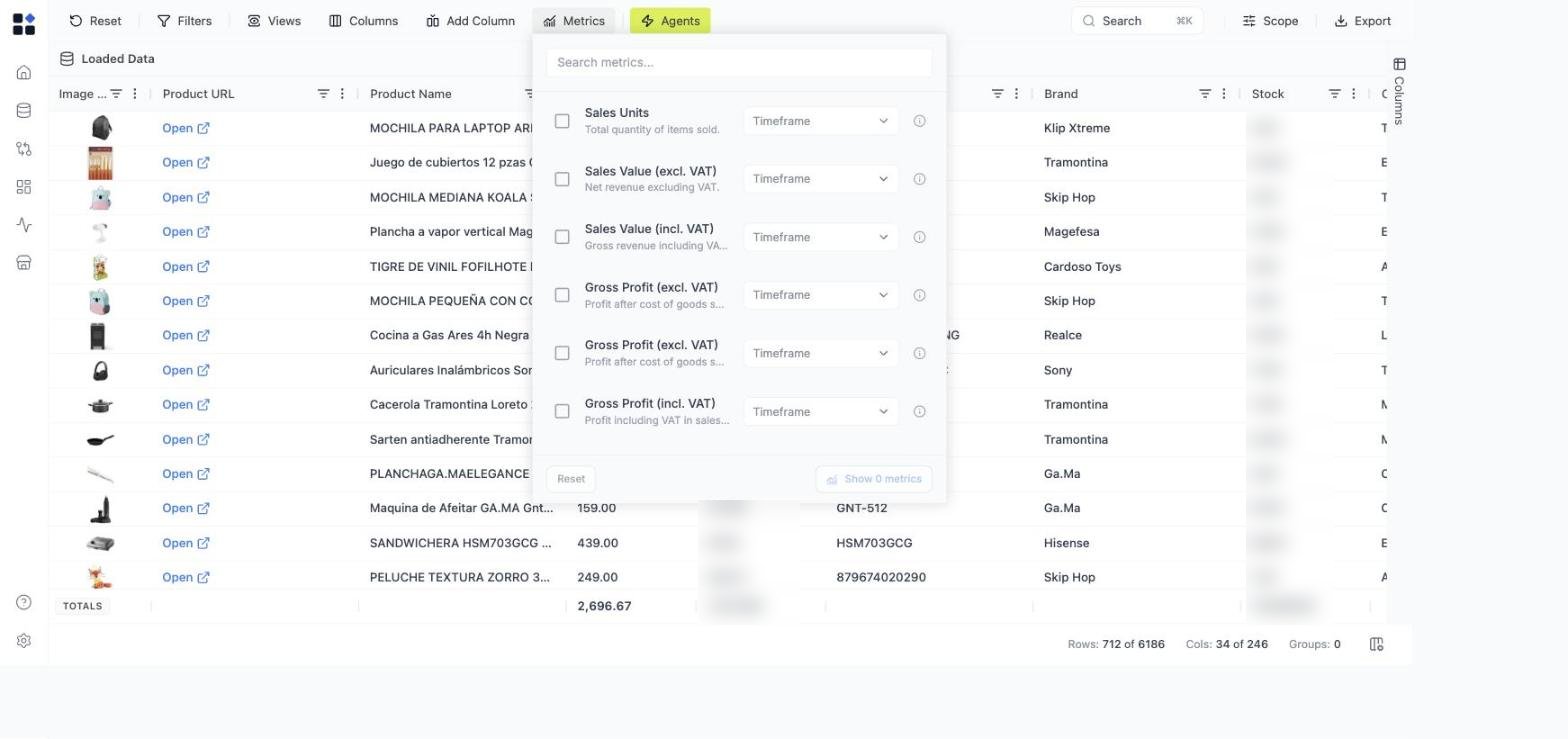Open the Home icon in the left sidebar
The image size is (1568, 739).
click(24, 73)
